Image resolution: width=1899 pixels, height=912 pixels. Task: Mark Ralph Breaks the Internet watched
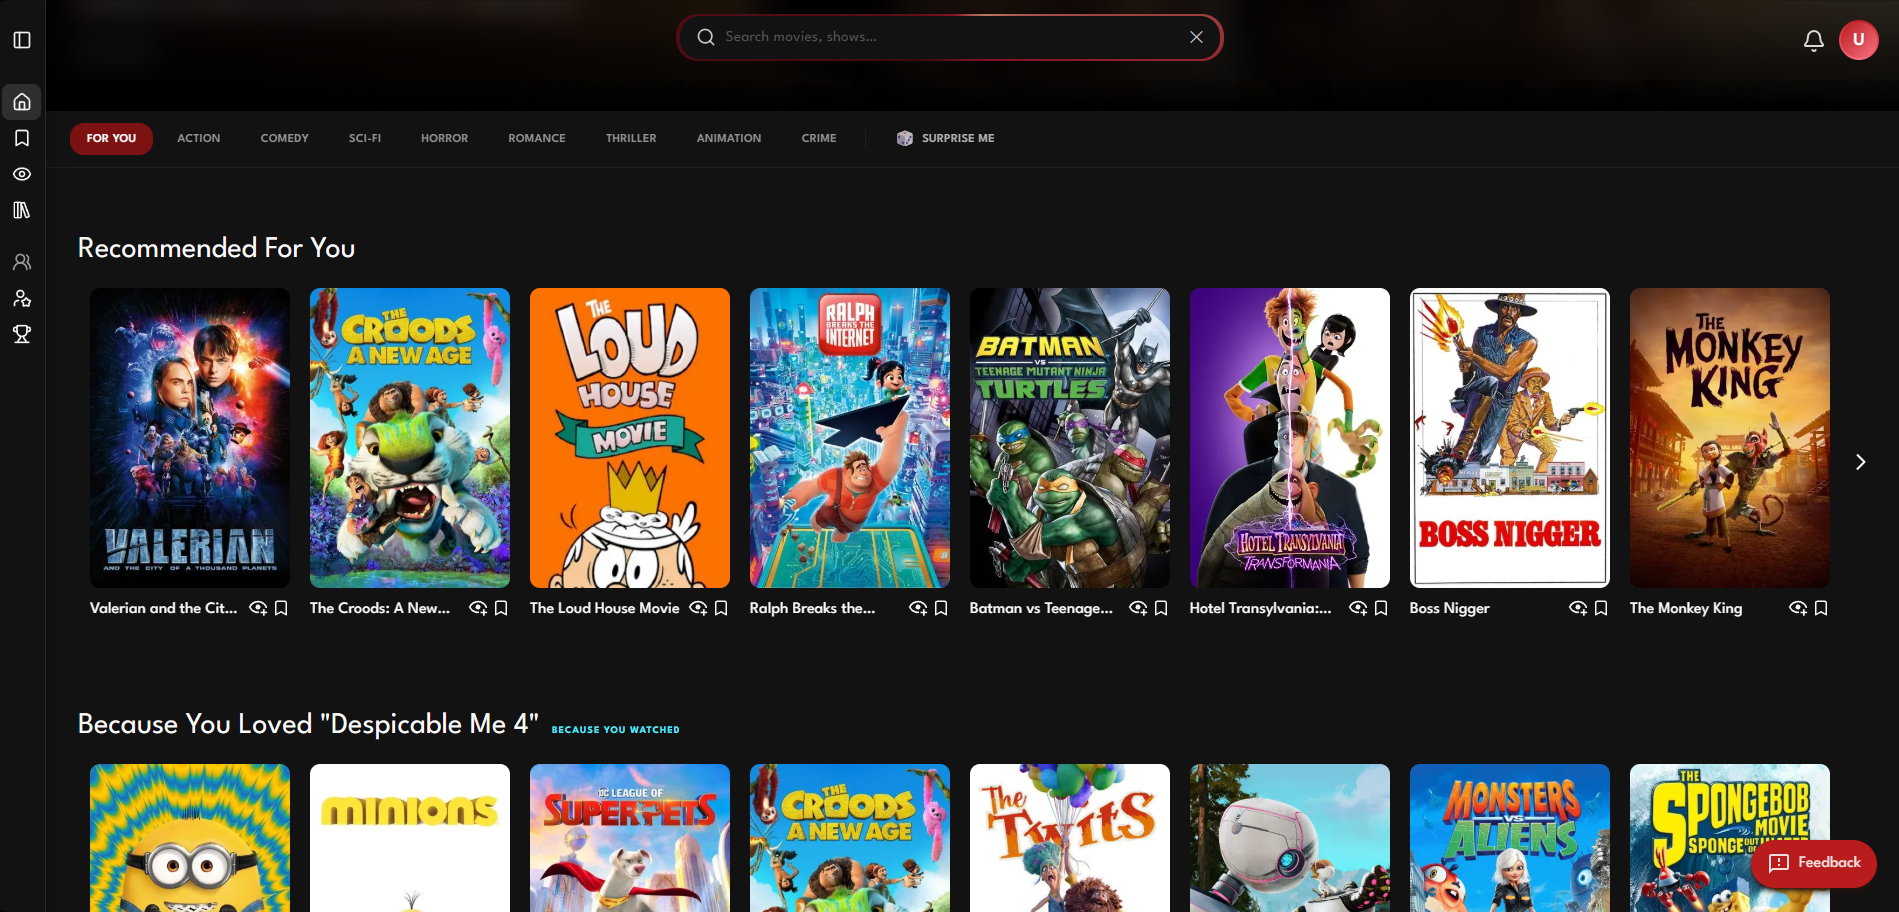pos(918,608)
